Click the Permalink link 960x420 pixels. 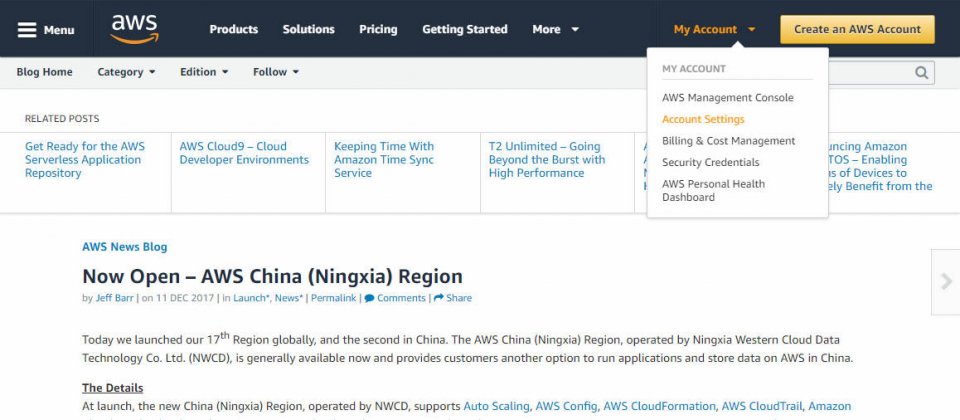point(334,298)
